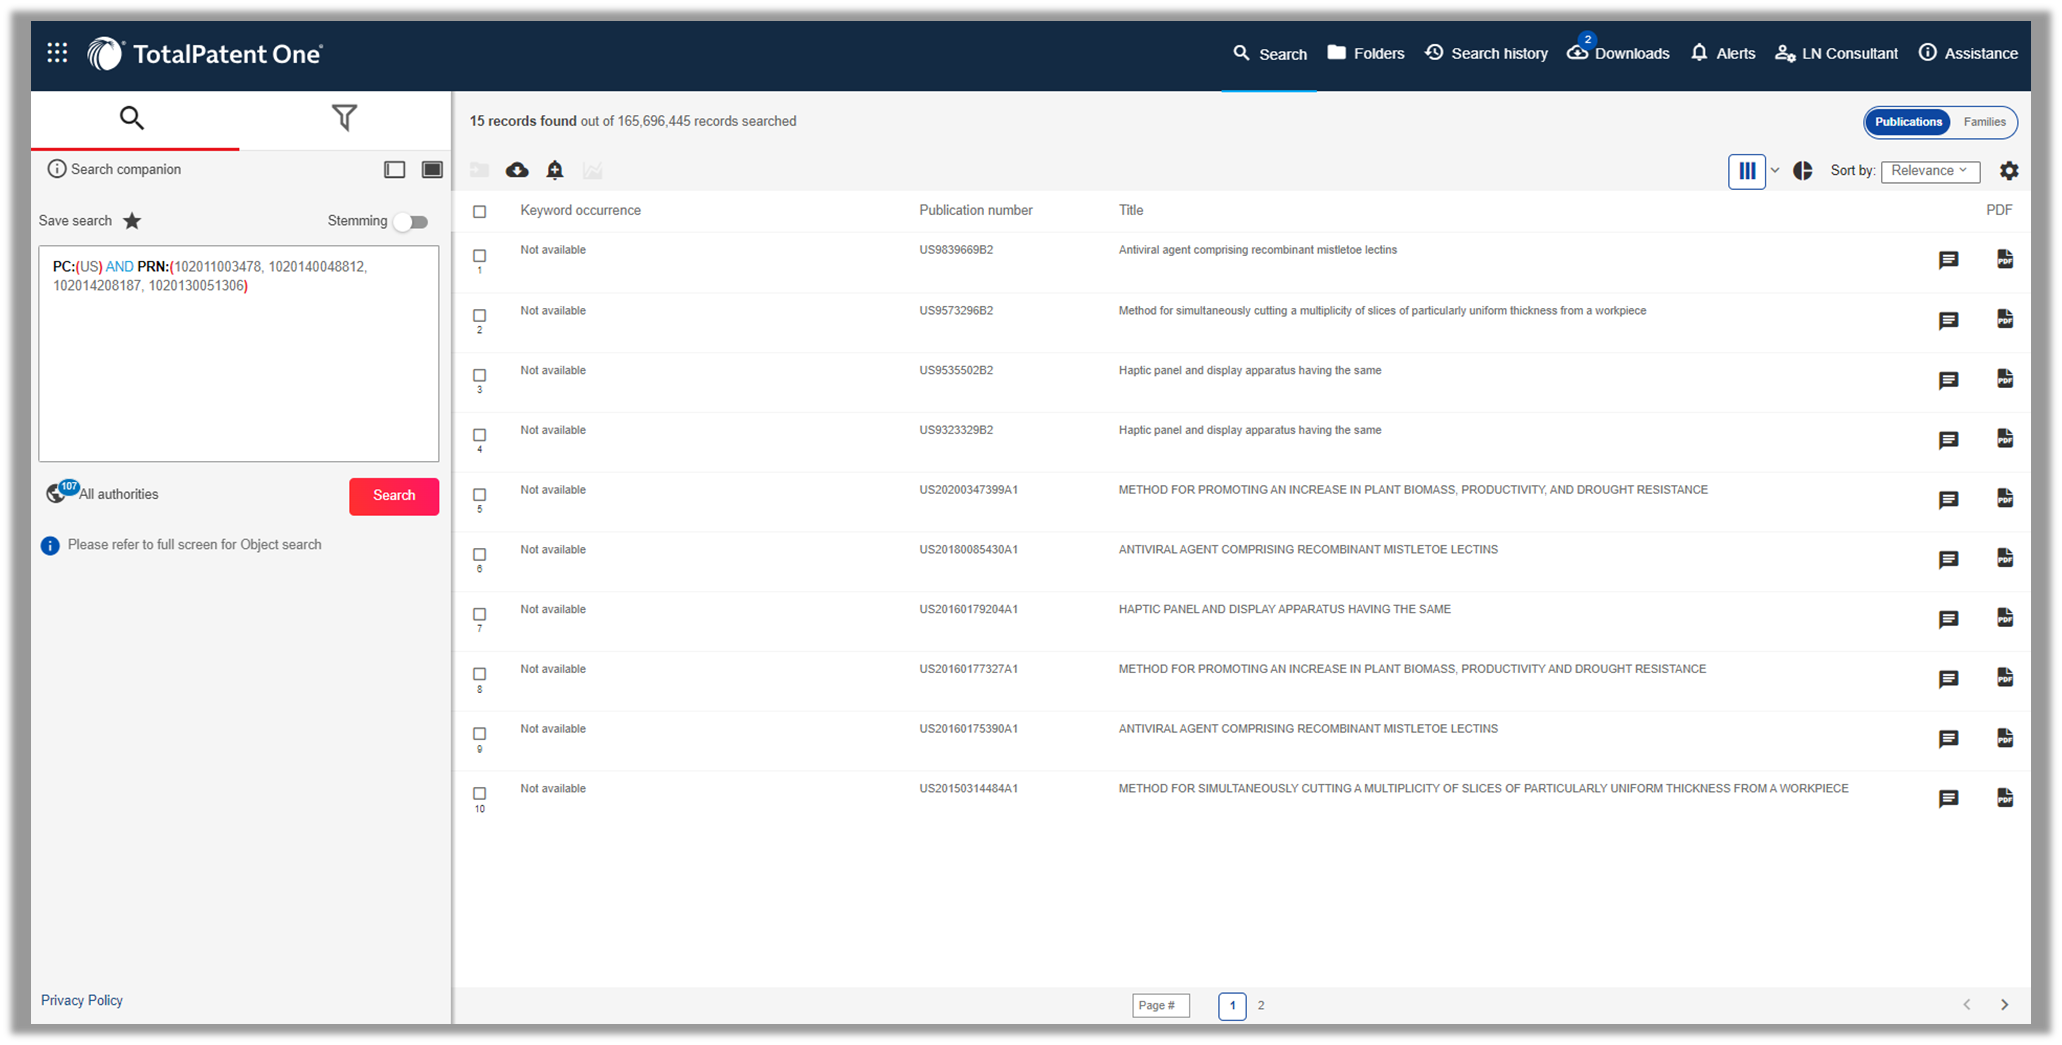Open PDF icon for US9573296B2 row

point(2005,319)
